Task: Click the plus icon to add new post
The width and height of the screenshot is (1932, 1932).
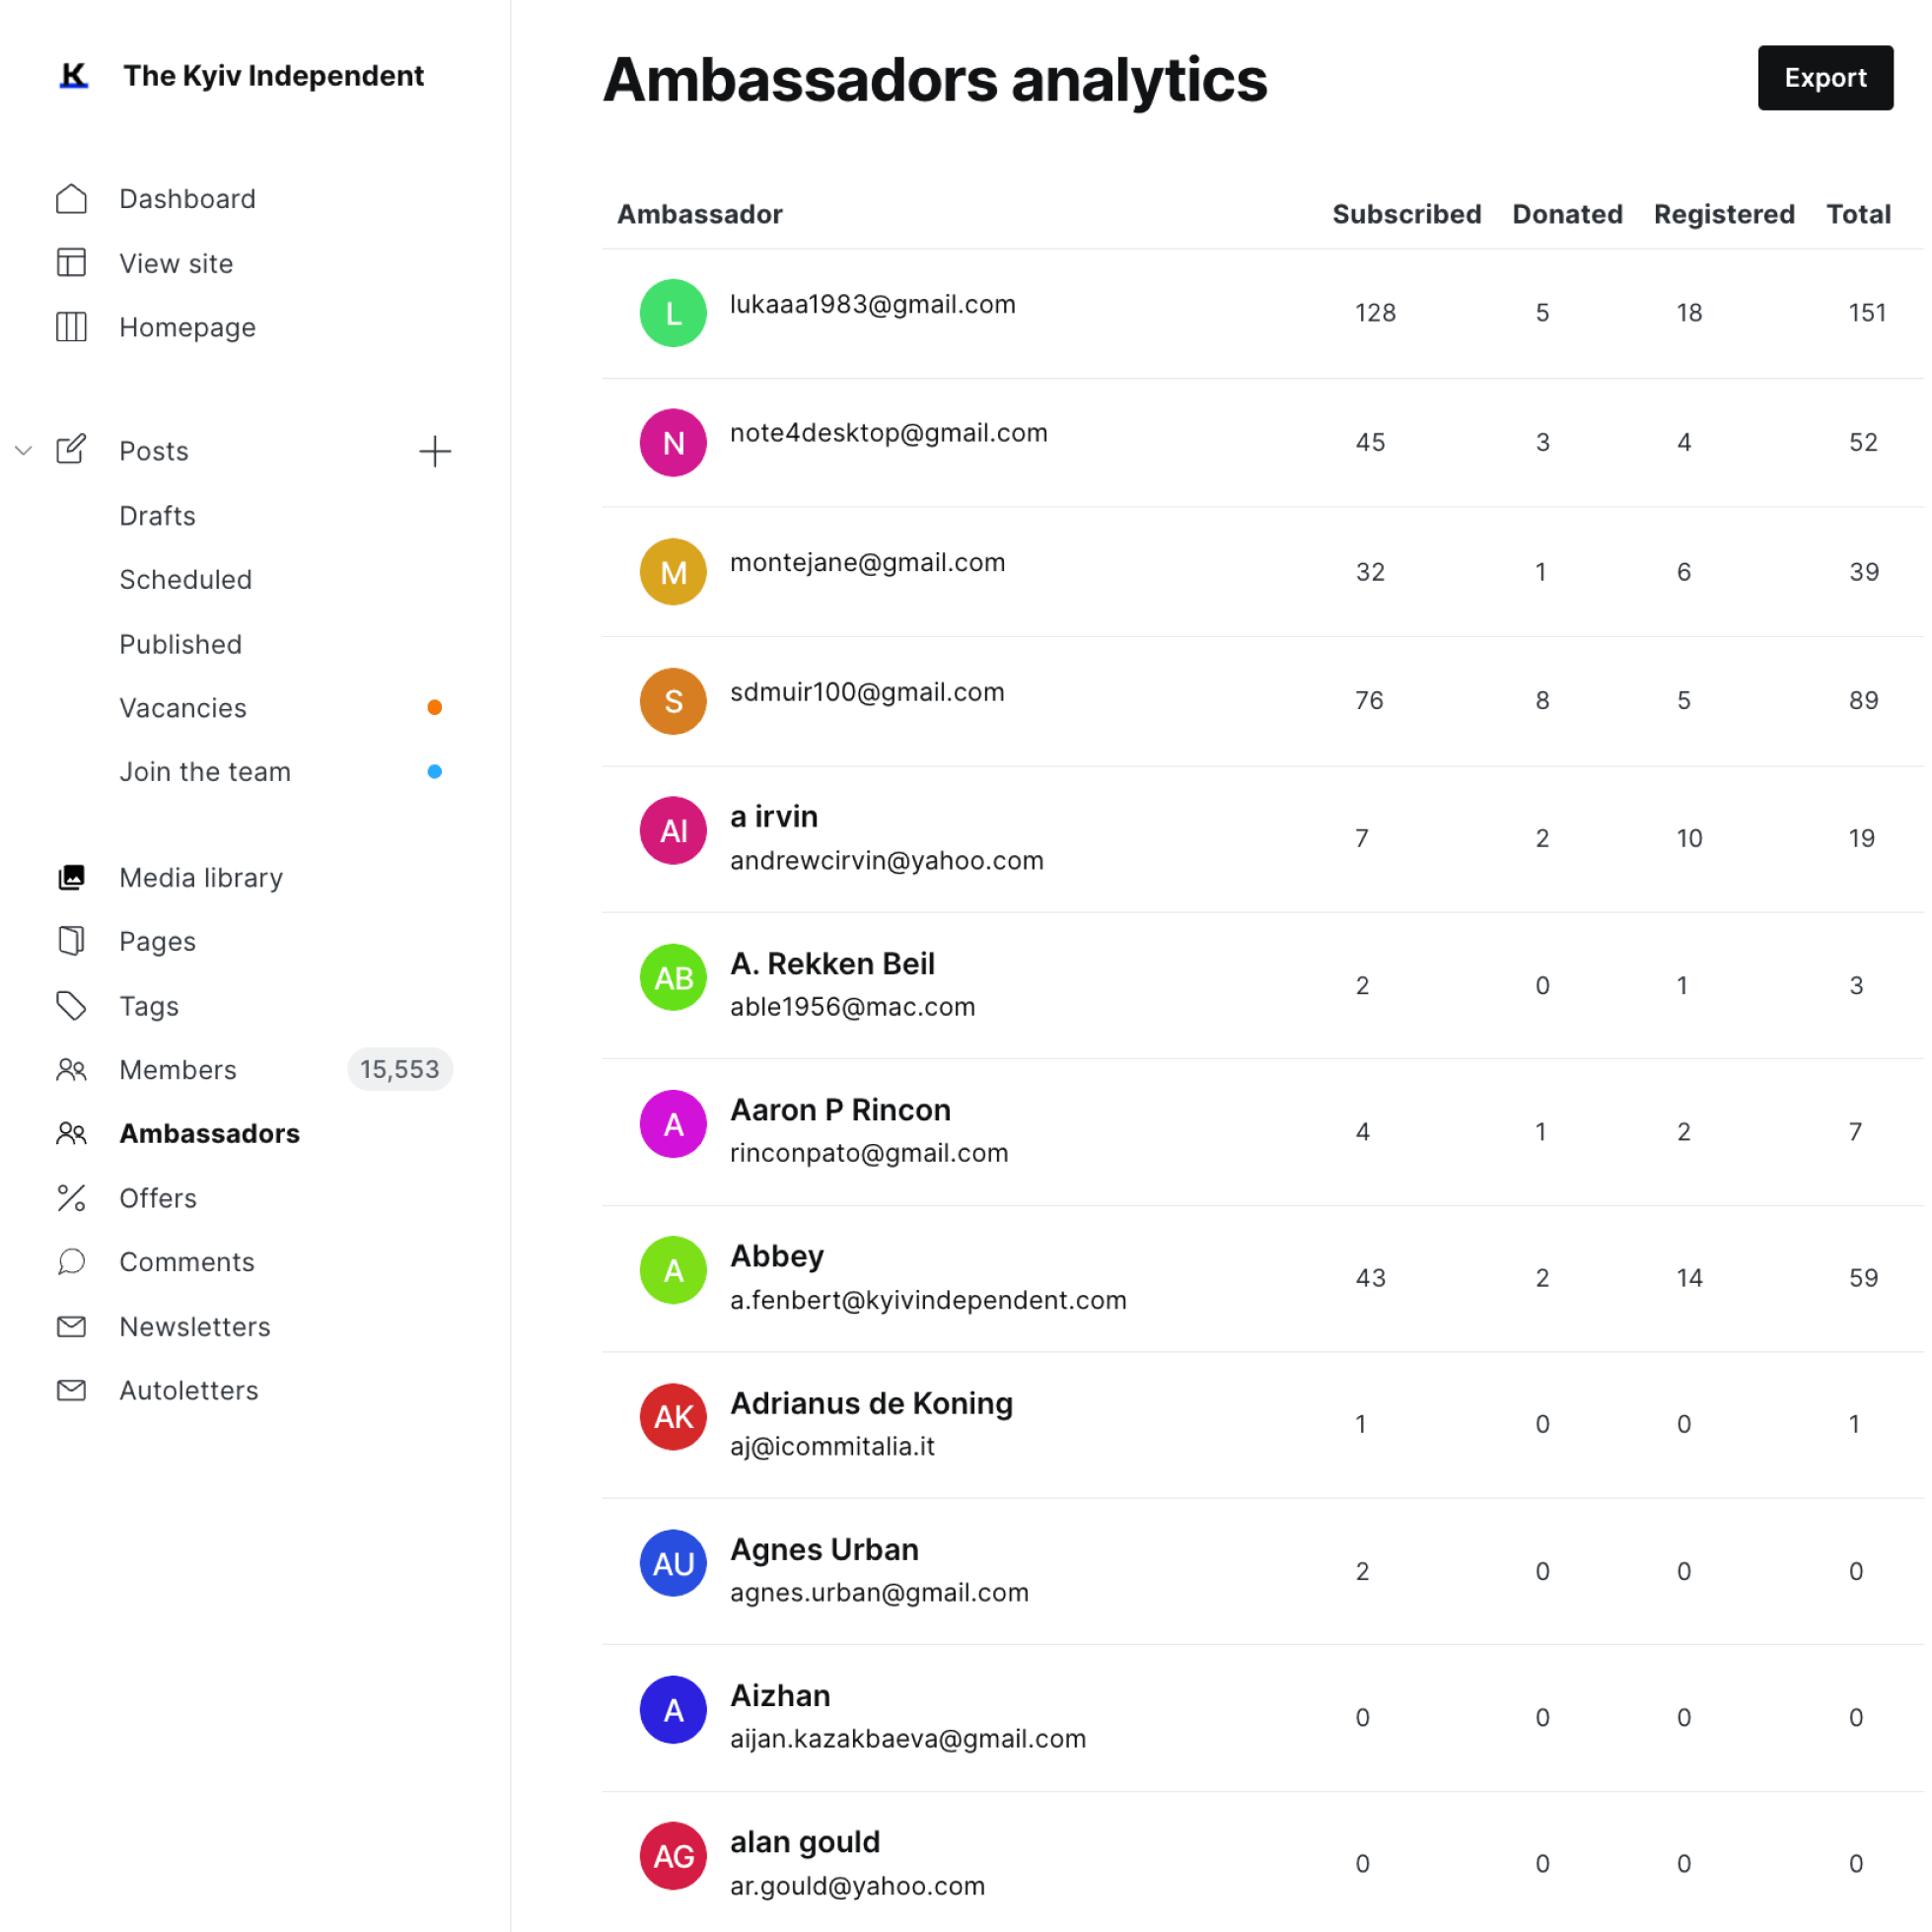Action: [434, 451]
